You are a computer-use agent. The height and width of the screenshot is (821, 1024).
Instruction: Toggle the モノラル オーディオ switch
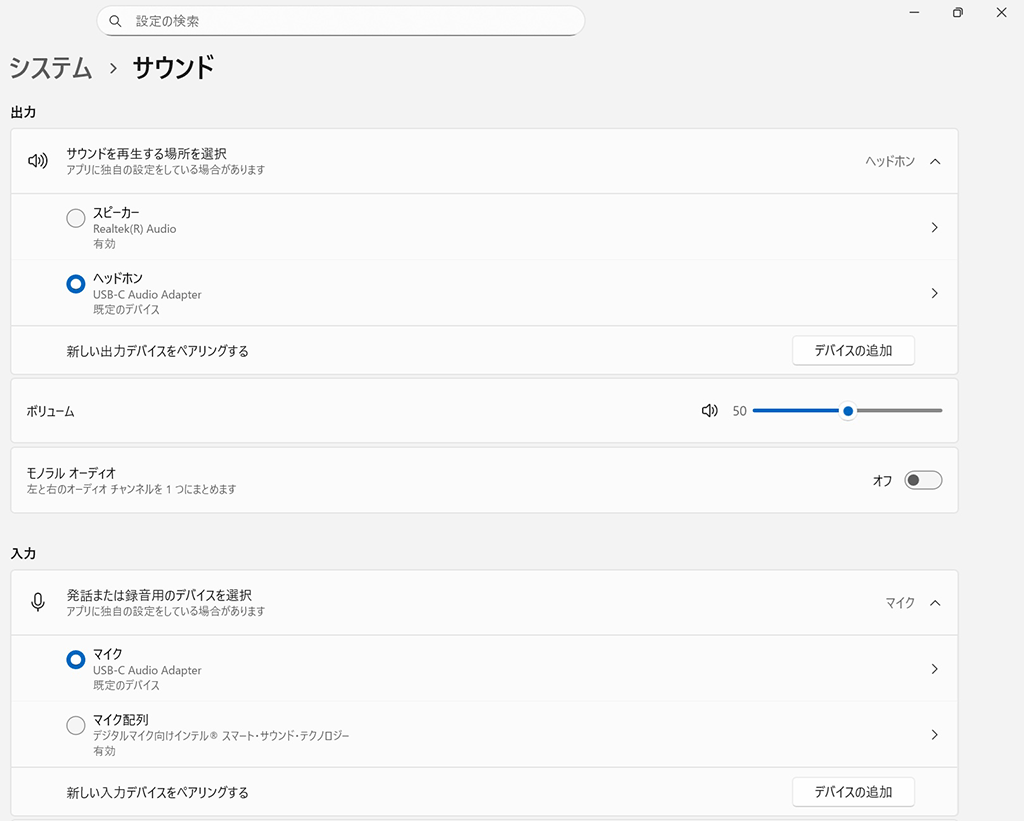(922, 480)
